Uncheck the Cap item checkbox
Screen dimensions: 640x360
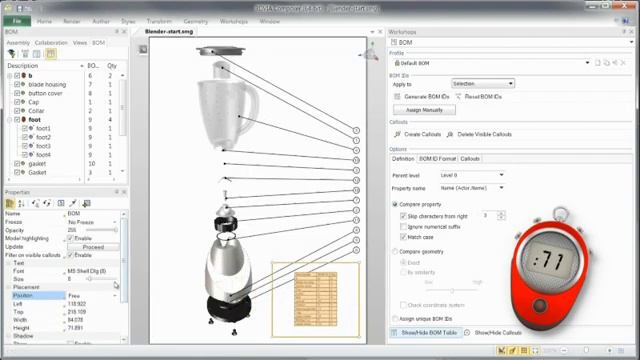(x=17, y=102)
